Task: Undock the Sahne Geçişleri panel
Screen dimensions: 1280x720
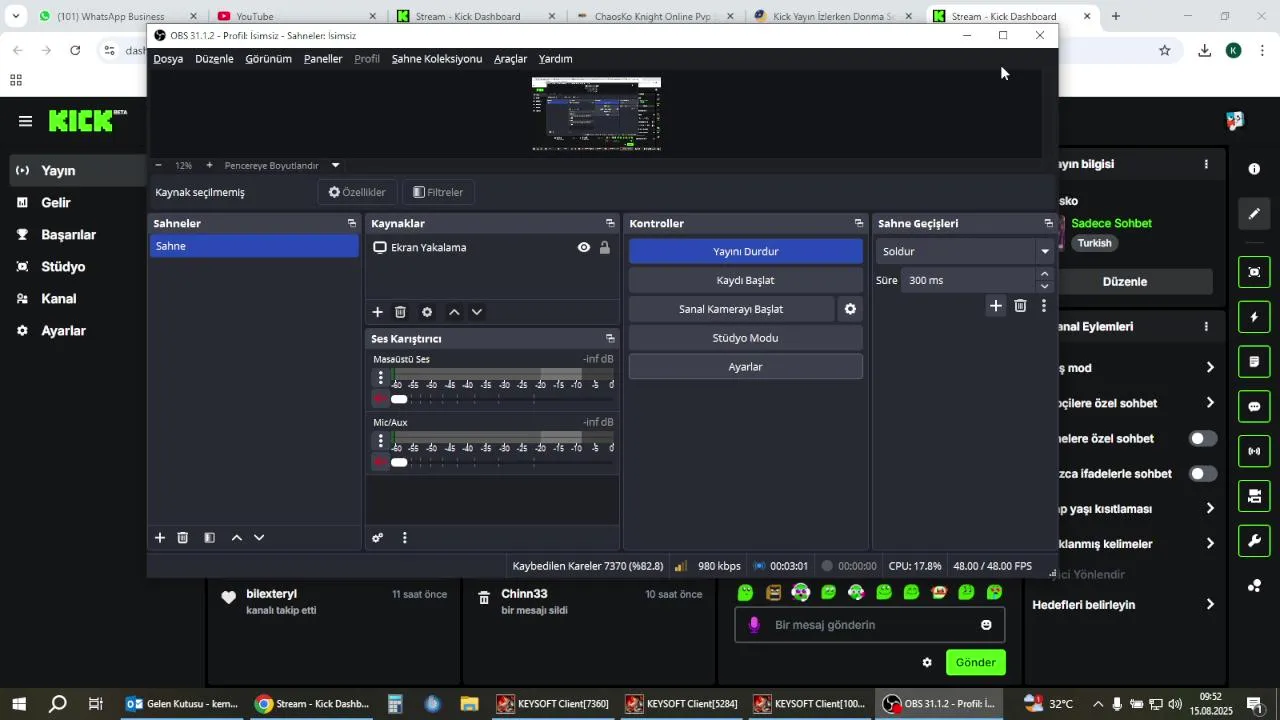Action: pos(1048,224)
